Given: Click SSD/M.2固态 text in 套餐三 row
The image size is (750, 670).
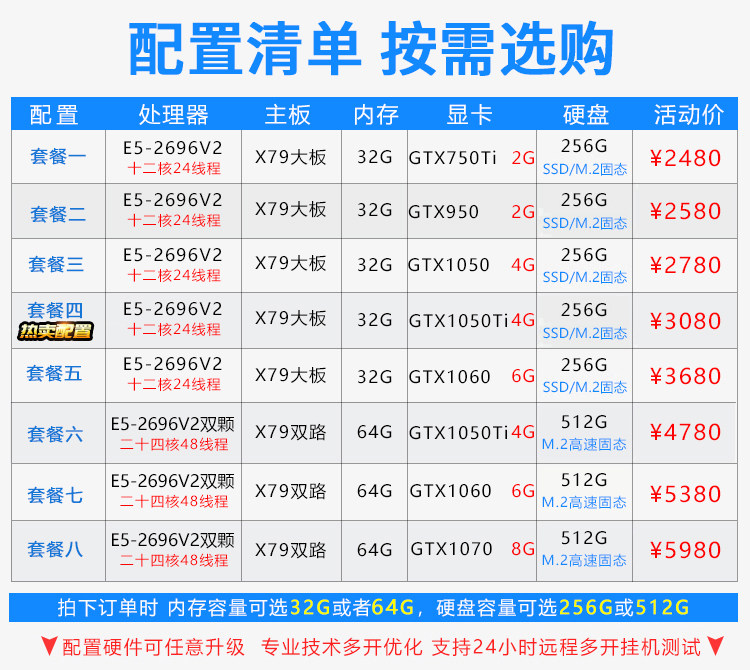Looking at the screenshot, I should [585, 277].
